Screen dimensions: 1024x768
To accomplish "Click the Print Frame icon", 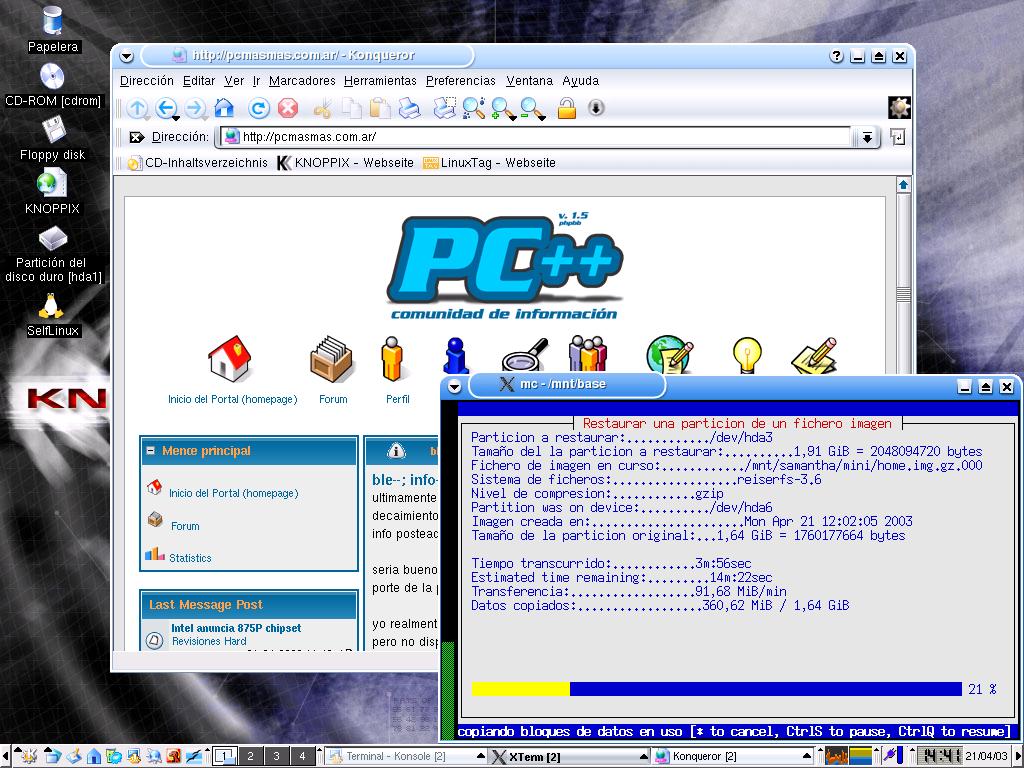I will click(x=445, y=108).
